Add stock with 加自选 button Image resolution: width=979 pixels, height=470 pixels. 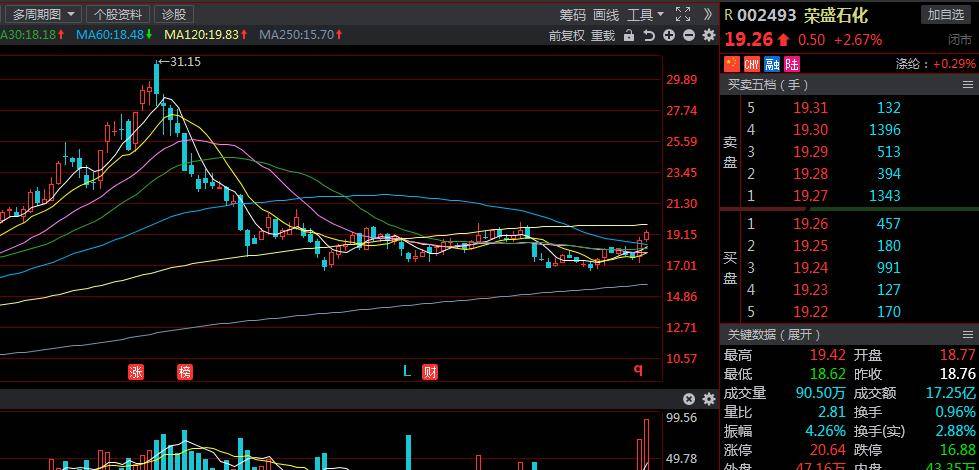coord(945,14)
